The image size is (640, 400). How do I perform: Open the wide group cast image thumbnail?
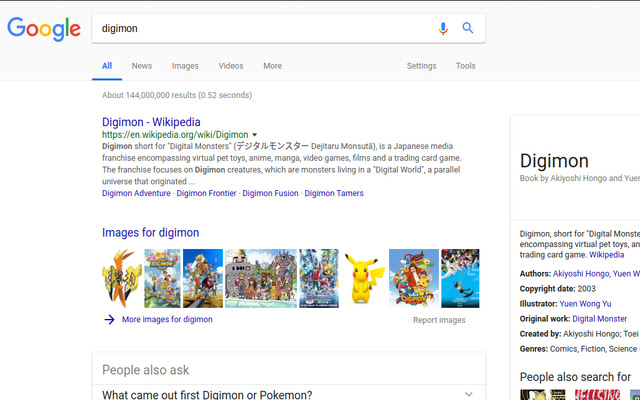pos(261,278)
